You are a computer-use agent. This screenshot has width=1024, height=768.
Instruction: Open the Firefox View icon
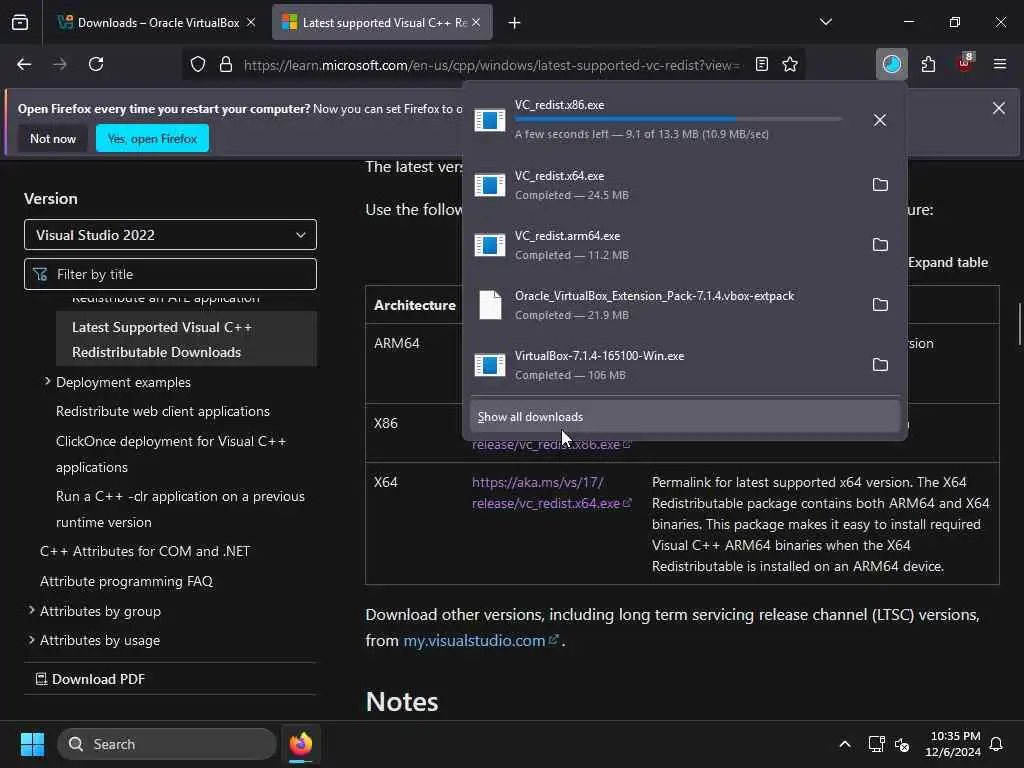[20, 22]
